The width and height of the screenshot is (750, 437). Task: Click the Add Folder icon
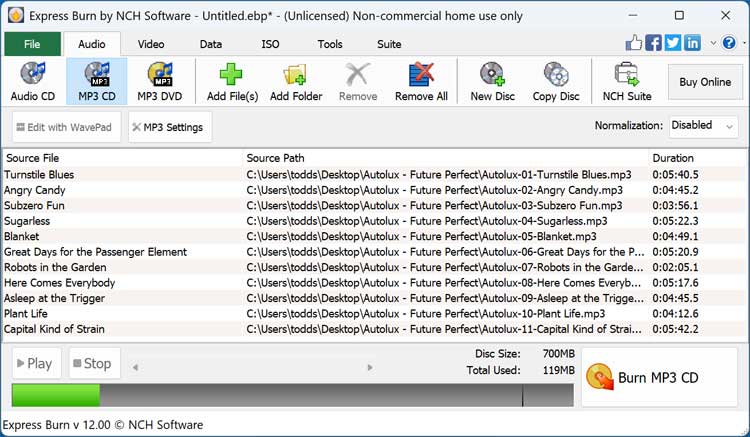point(296,81)
